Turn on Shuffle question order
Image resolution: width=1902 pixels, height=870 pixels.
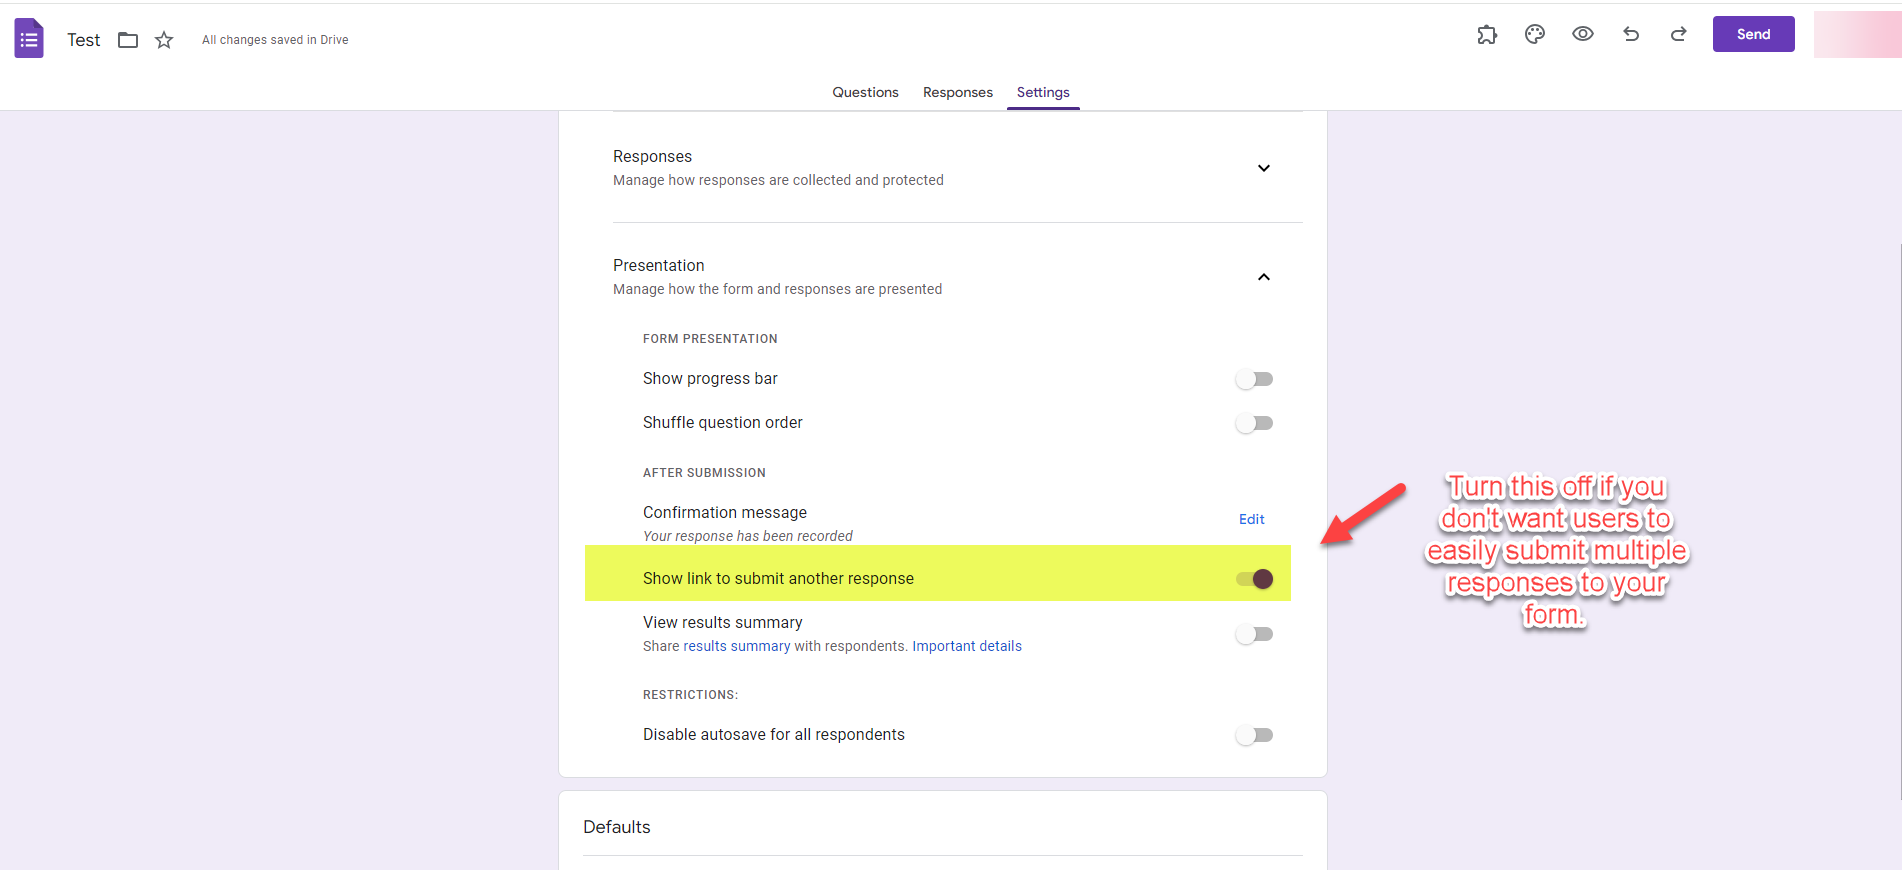click(x=1254, y=423)
